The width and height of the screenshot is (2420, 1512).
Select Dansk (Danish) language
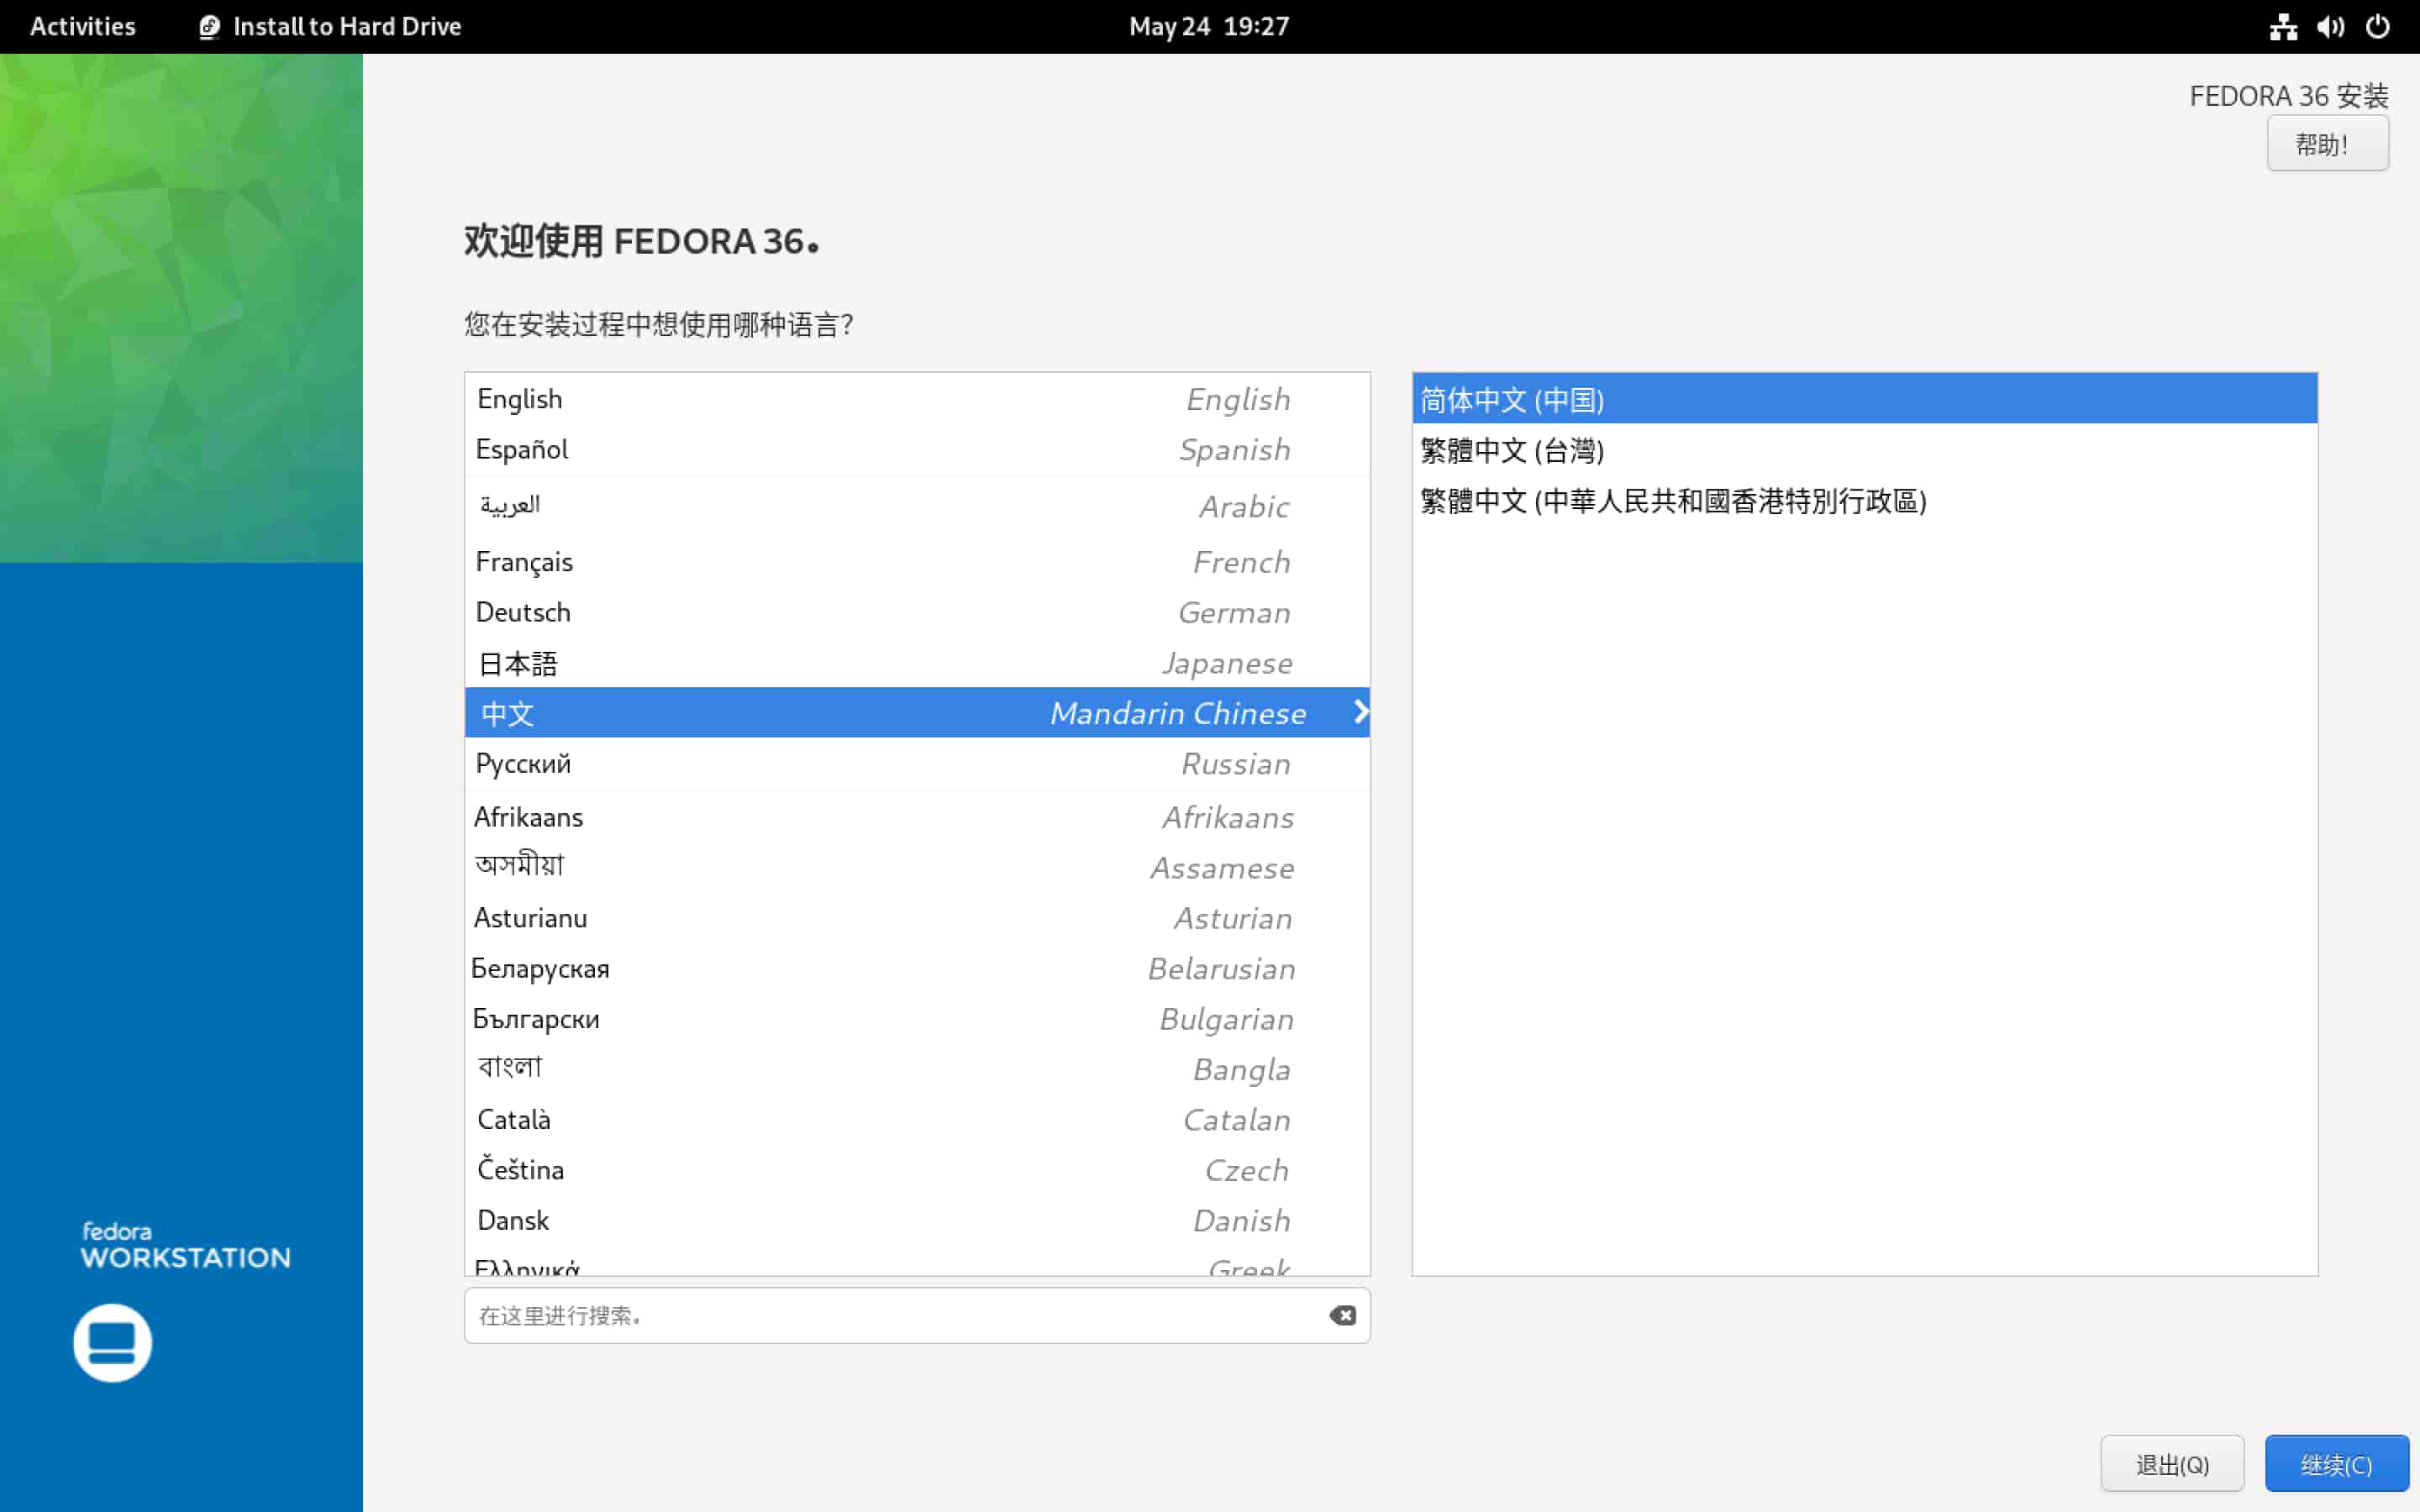coord(917,1220)
